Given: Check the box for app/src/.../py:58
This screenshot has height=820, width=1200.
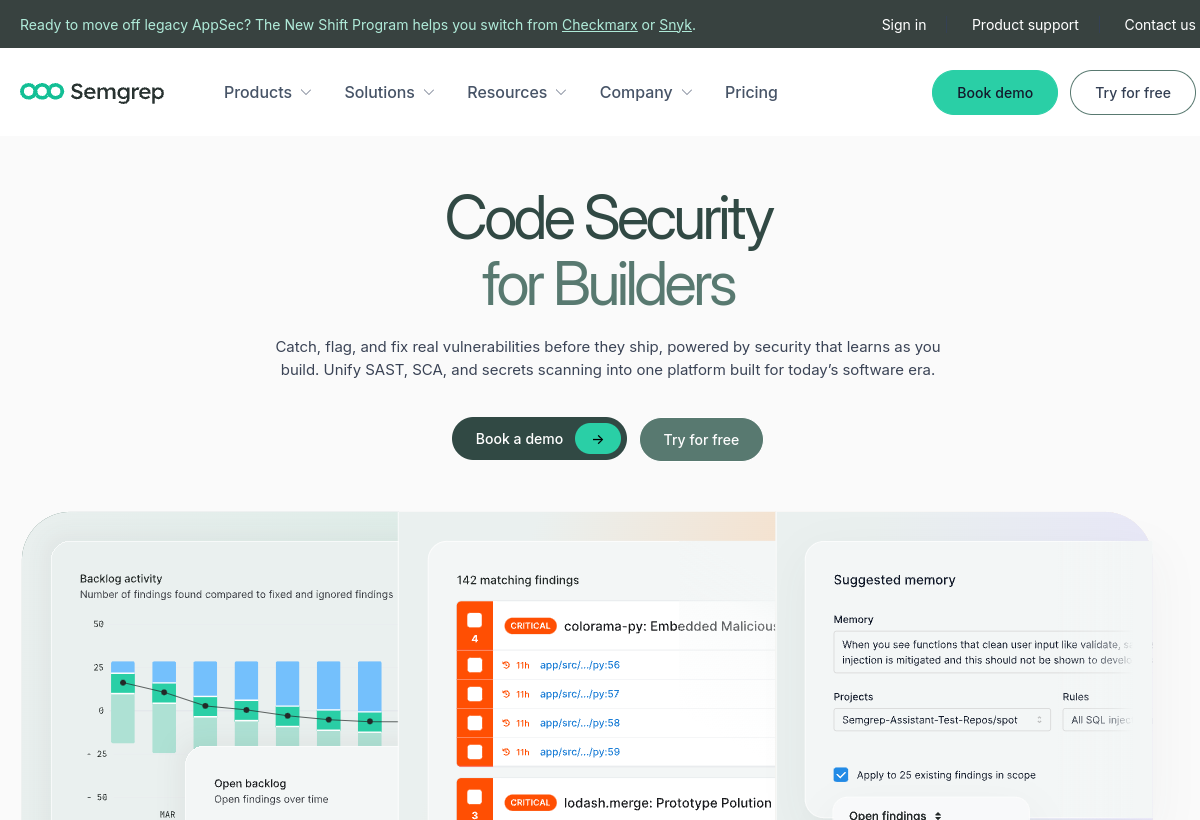Looking at the screenshot, I should pyautogui.click(x=475, y=723).
